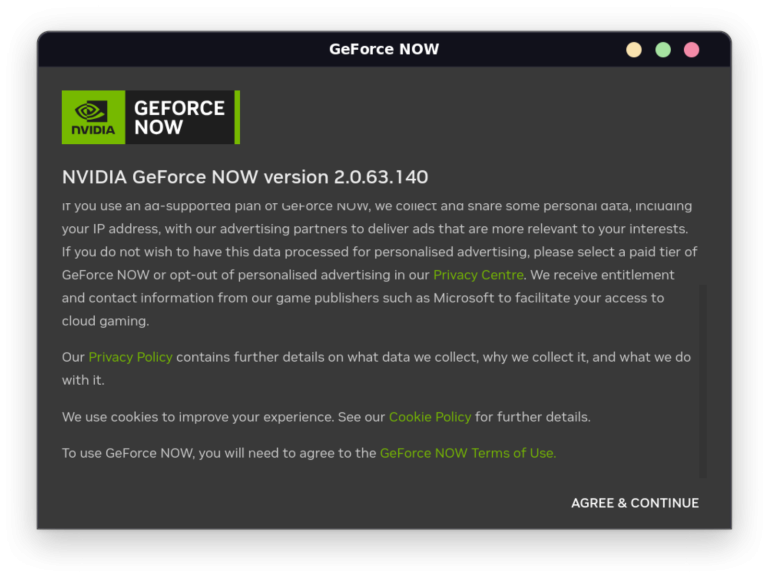This screenshot has width=768, height=576.
Task: Open the Privacy Policy link
Action: (130, 357)
